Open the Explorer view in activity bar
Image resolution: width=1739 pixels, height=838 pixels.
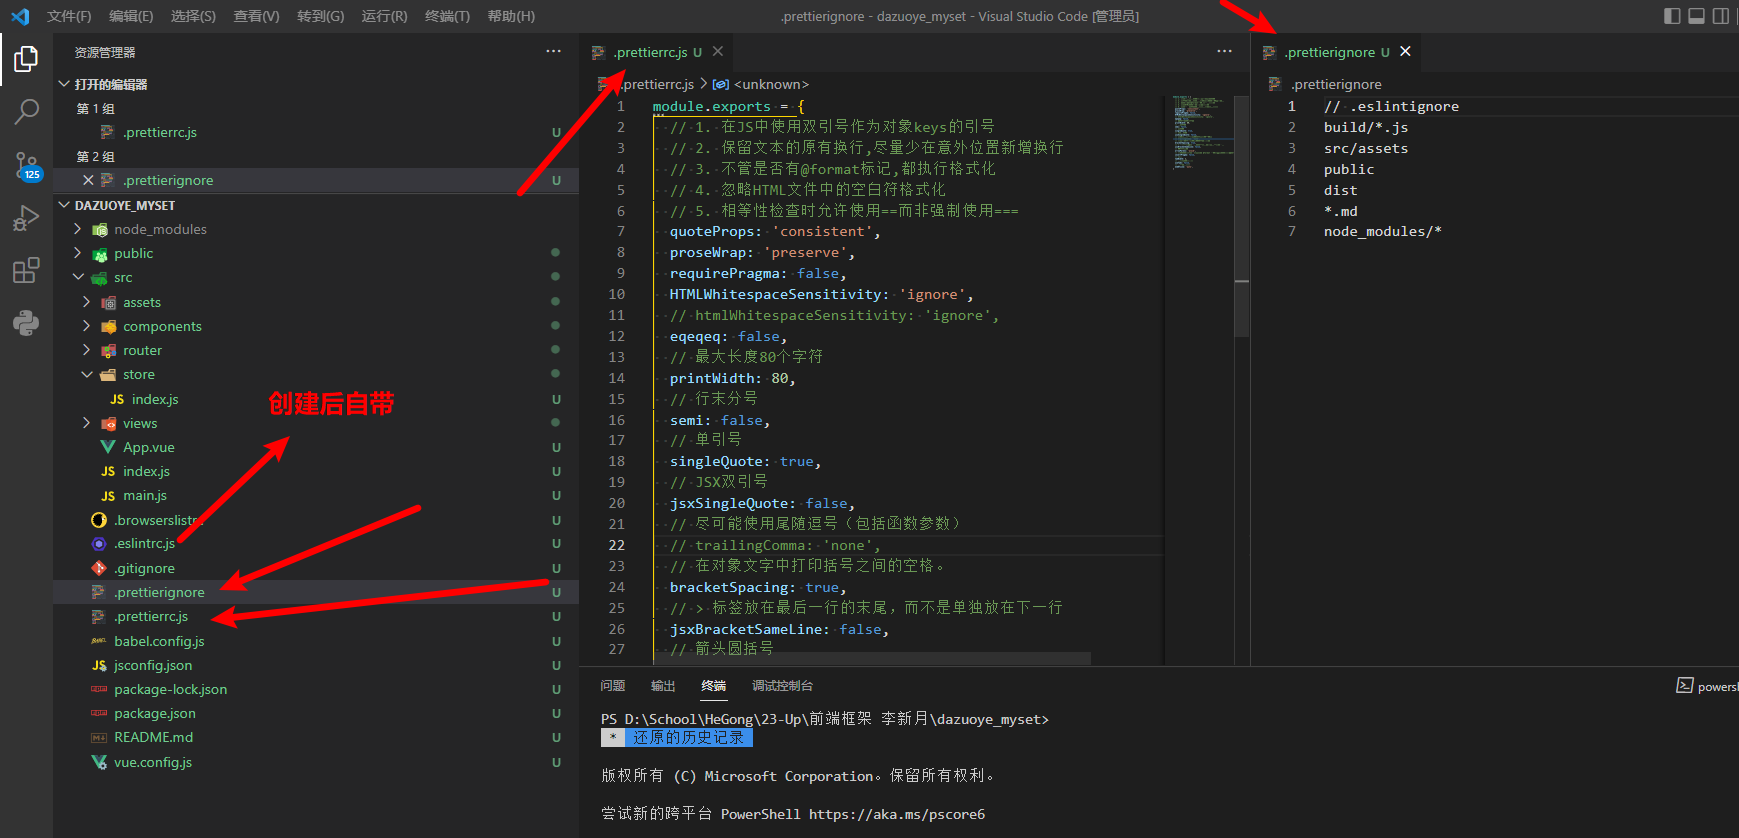tap(26, 59)
